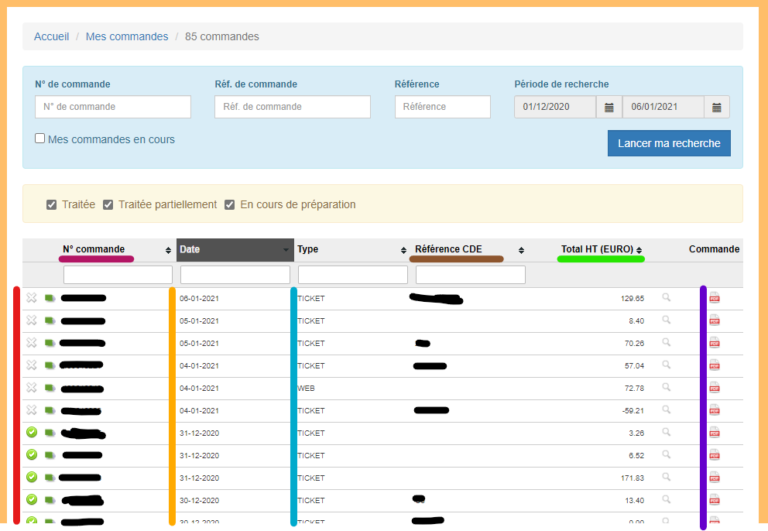Viewport: 768px width, 531px height.
Task: Open the start date calendar picker icon
Action: (609, 107)
